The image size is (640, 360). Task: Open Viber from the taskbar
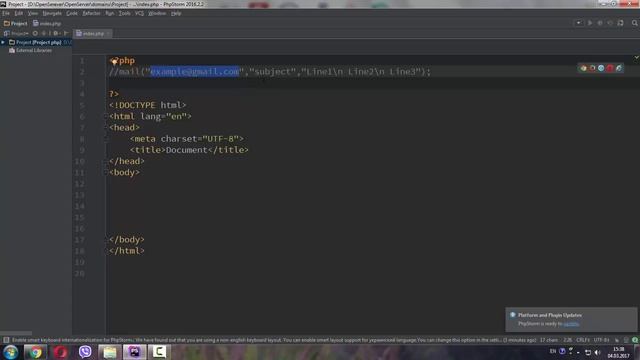point(85,352)
